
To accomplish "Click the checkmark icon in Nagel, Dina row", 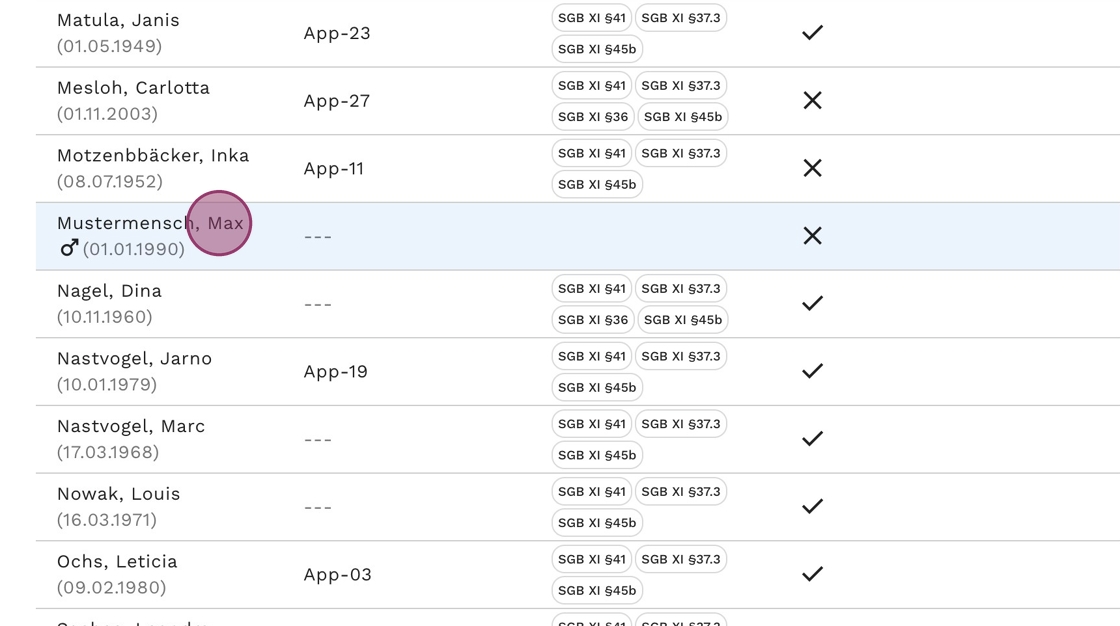I will point(812,303).
